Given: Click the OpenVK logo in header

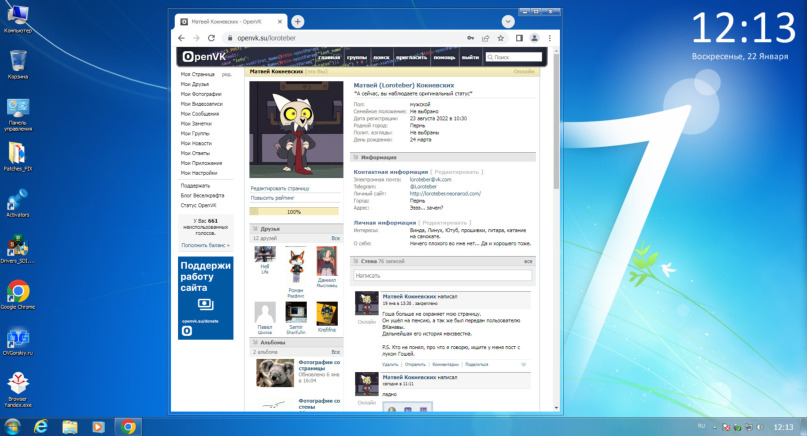Looking at the screenshot, I should (200, 57).
